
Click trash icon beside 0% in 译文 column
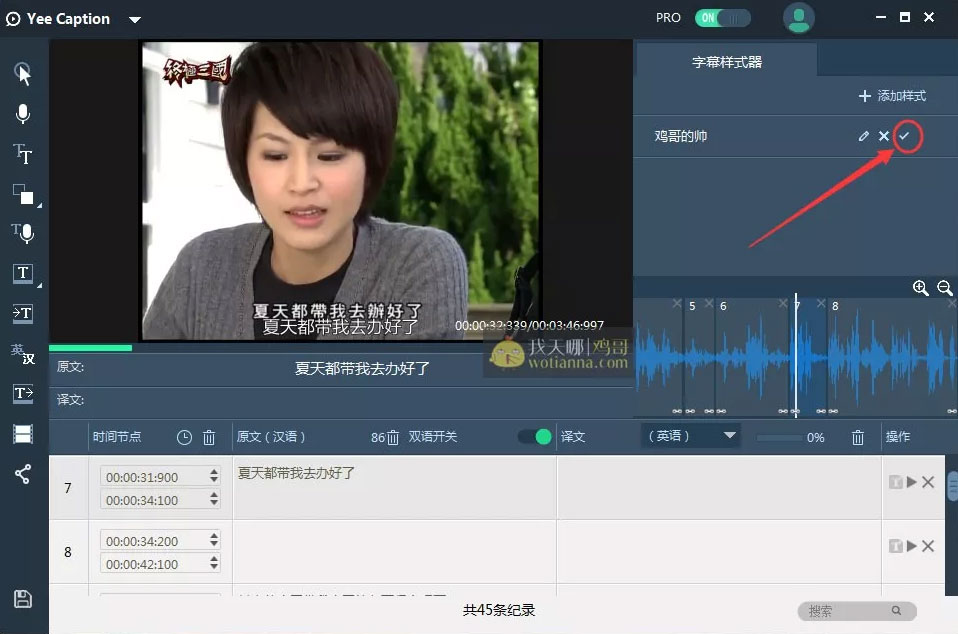pyautogui.click(x=858, y=437)
